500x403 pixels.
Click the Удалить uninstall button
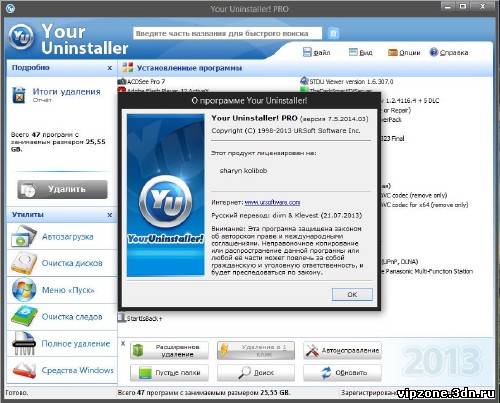coord(62,189)
